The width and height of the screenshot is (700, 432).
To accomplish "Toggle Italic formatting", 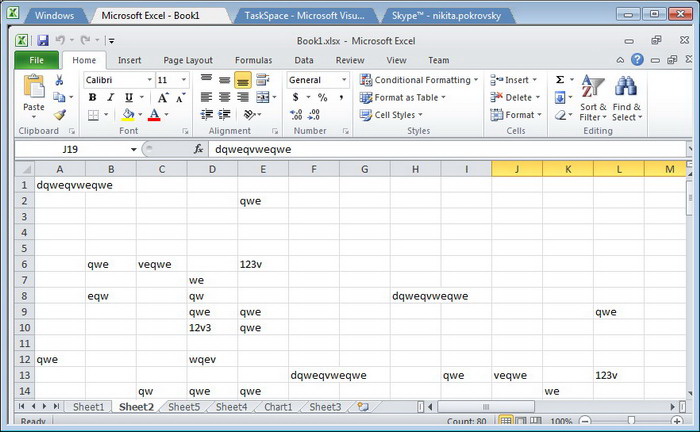I will [110, 97].
